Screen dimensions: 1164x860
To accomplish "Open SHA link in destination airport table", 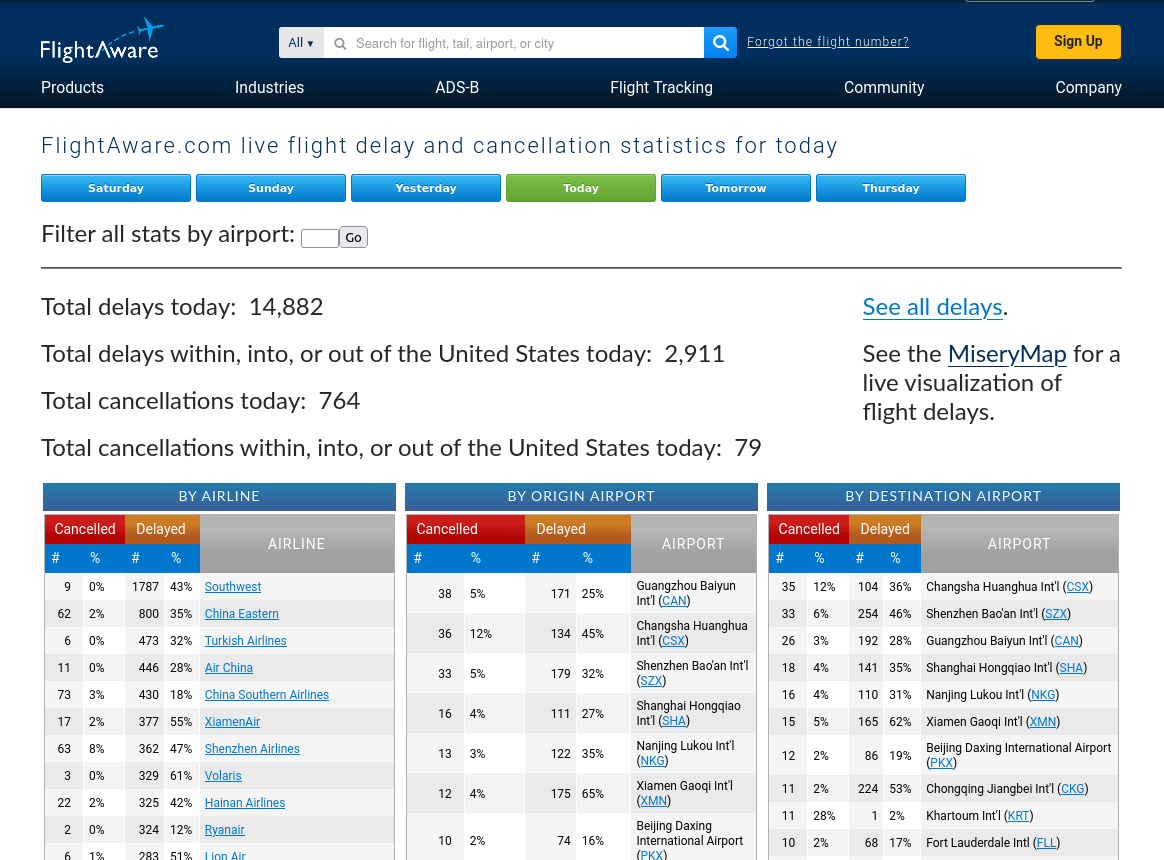I will (1071, 668).
